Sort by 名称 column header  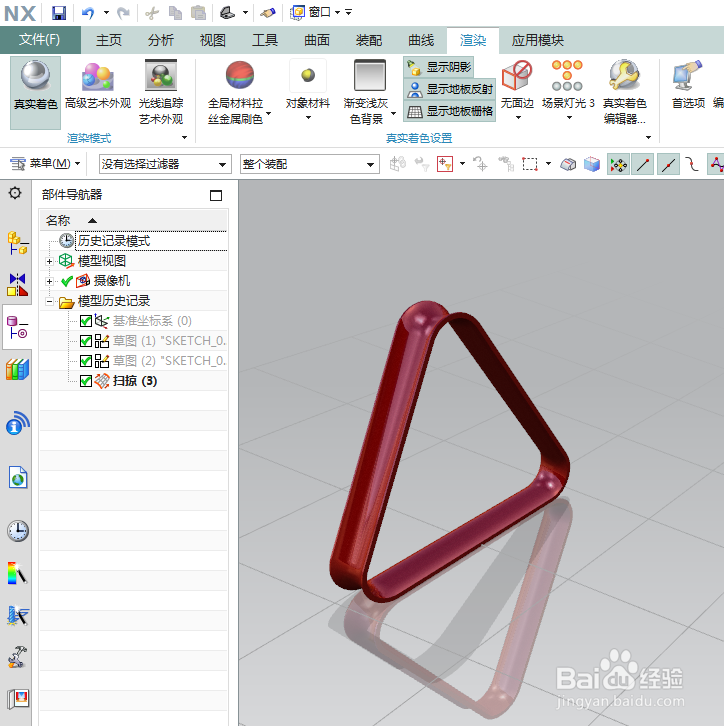coord(134,221)
